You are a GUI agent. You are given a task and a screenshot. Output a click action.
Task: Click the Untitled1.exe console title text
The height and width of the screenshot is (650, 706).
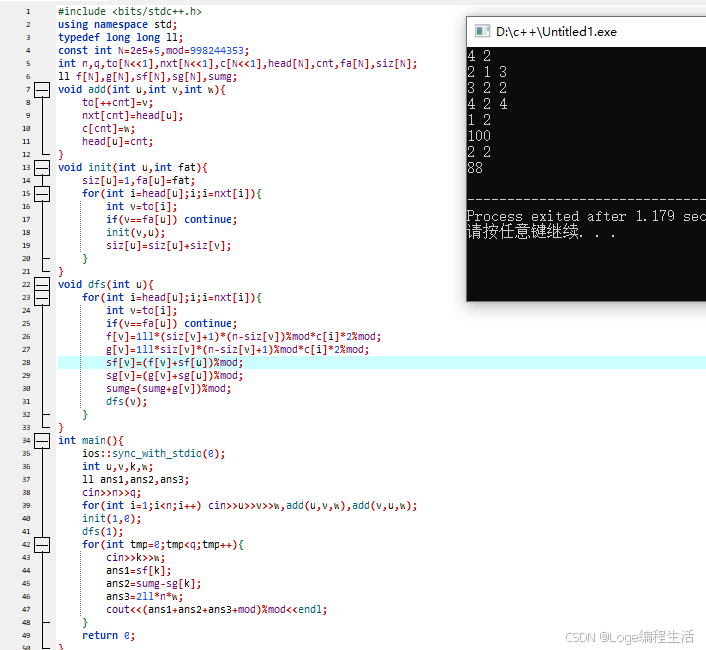click(x=556, y=32)
